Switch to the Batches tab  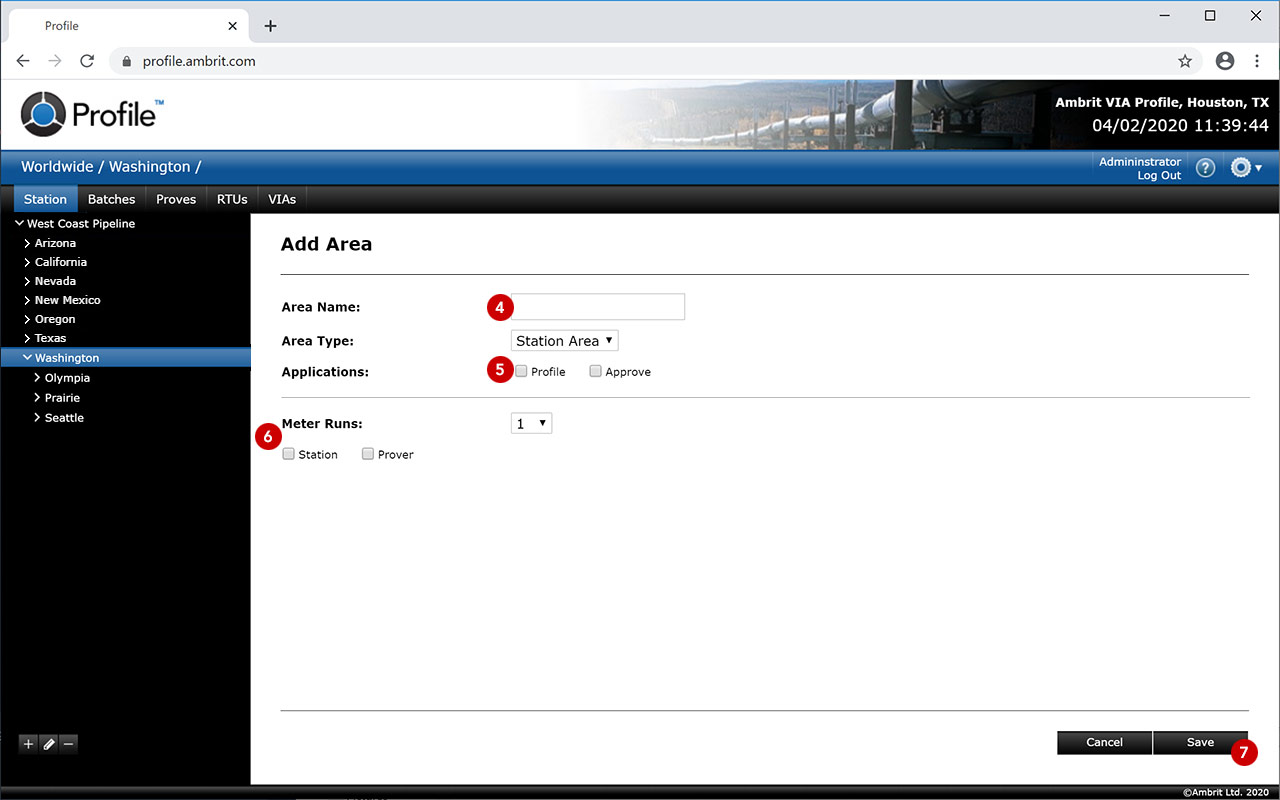[x=111, y=199]
